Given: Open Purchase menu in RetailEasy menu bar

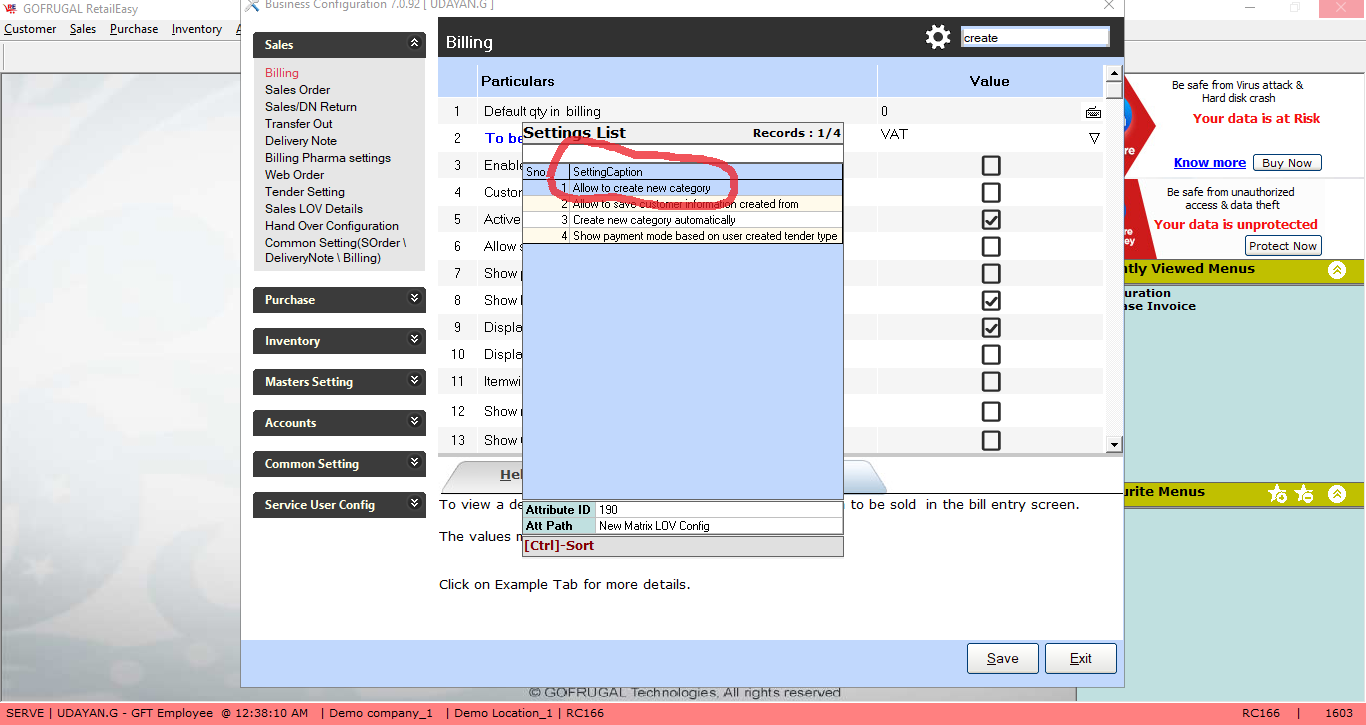Looking at the screenshot, I should click(x=134, y=29).
